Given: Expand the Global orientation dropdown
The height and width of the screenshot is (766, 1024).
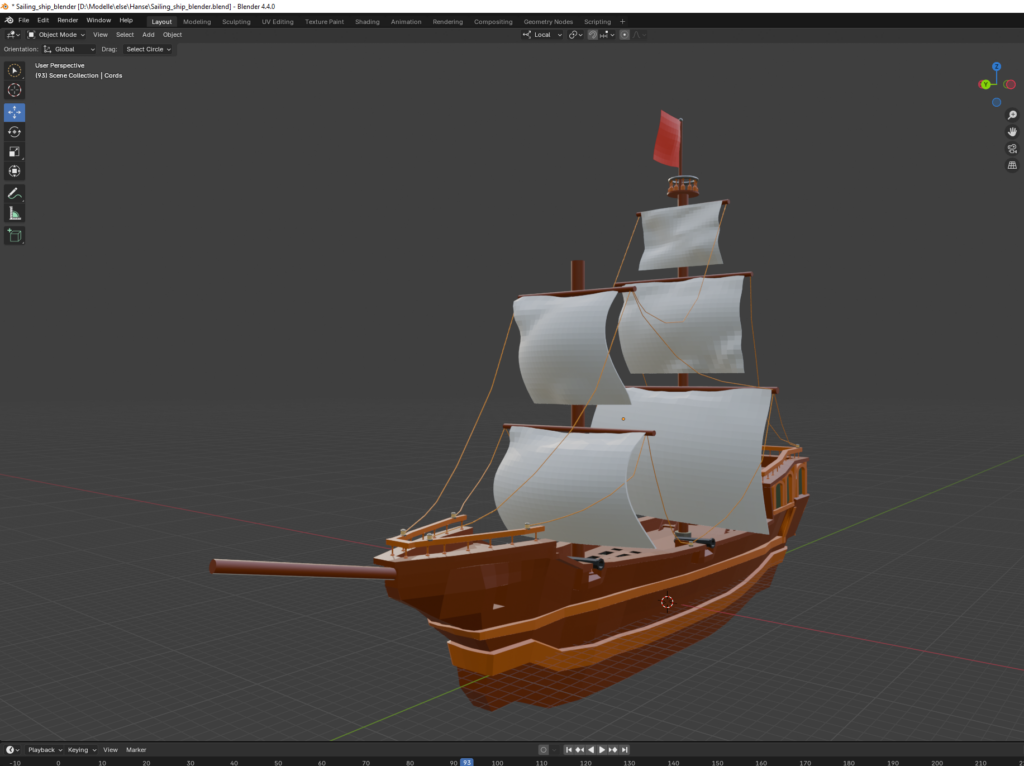Looking at the screenshot, I should [x=70, y=49].
